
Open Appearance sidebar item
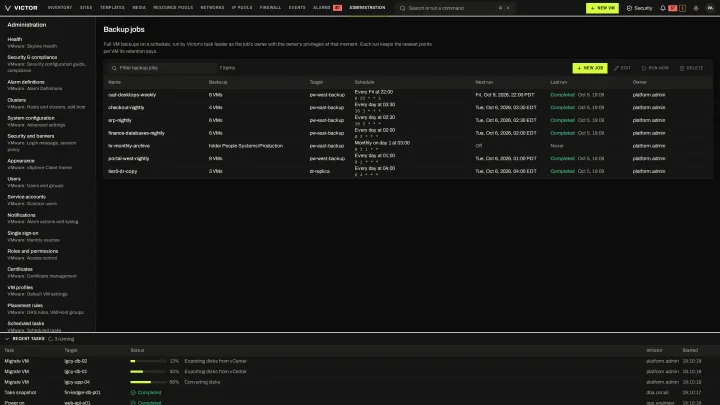47,164
